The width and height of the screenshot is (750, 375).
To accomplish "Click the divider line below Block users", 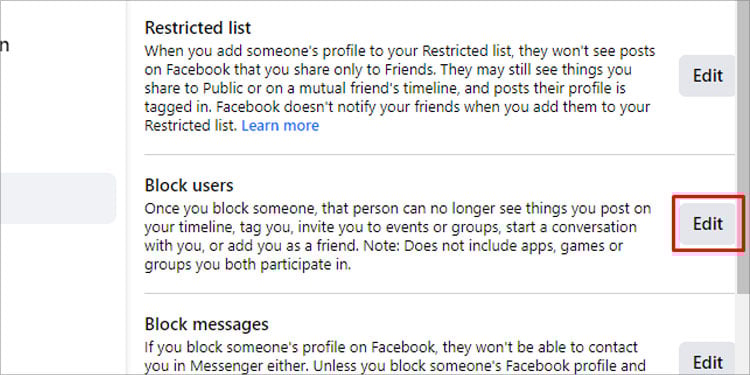I will 440,293.
